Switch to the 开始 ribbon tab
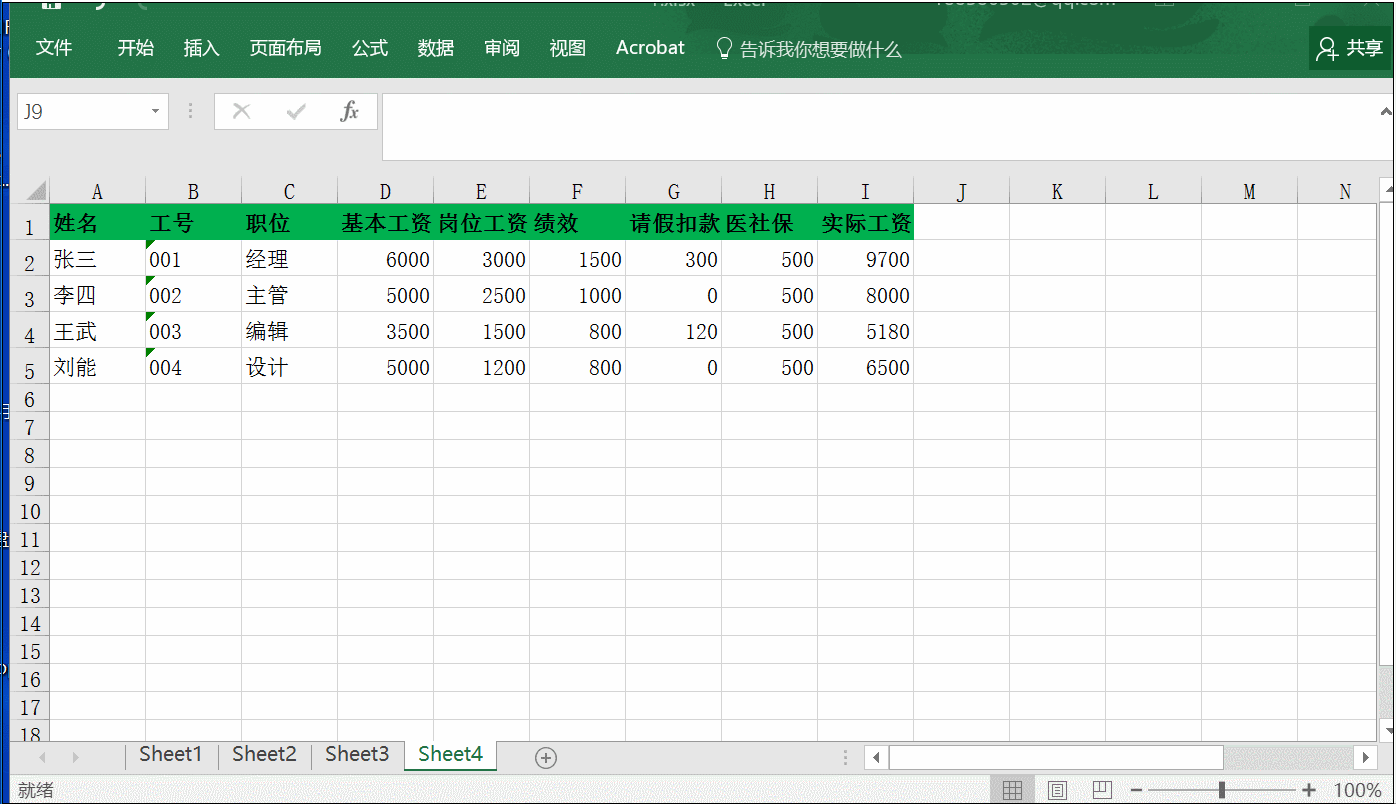Viewport: 1396px width, 804px height. 136,48
